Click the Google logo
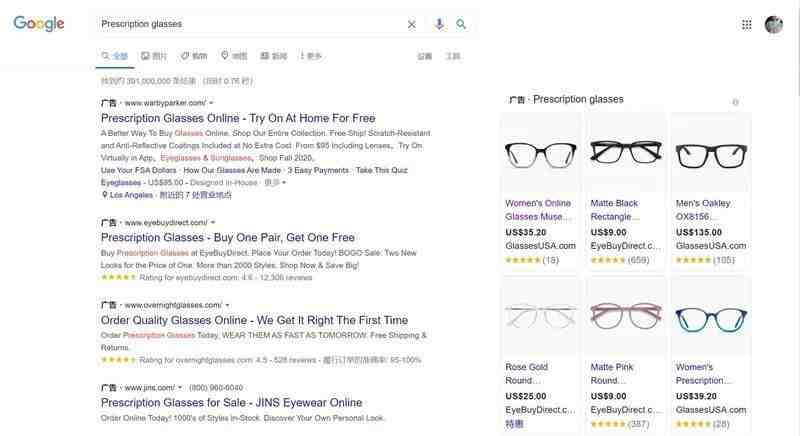Screen dimensions: 800x436 (x=39, y=23)
